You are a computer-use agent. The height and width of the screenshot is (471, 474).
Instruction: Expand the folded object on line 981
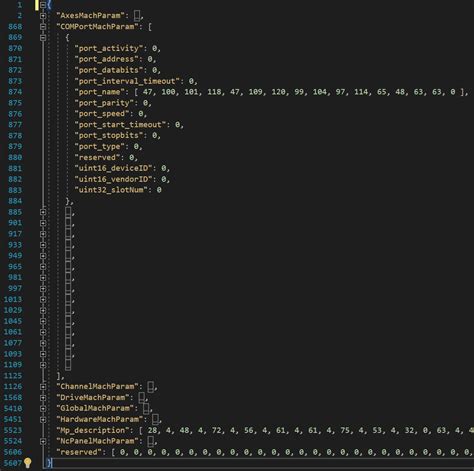(43, 278)
